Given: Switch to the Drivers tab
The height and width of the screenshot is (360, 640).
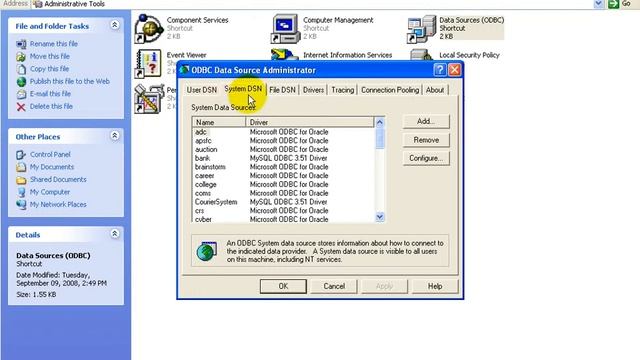Looking at the screenshot, I should tap(313, 90).
